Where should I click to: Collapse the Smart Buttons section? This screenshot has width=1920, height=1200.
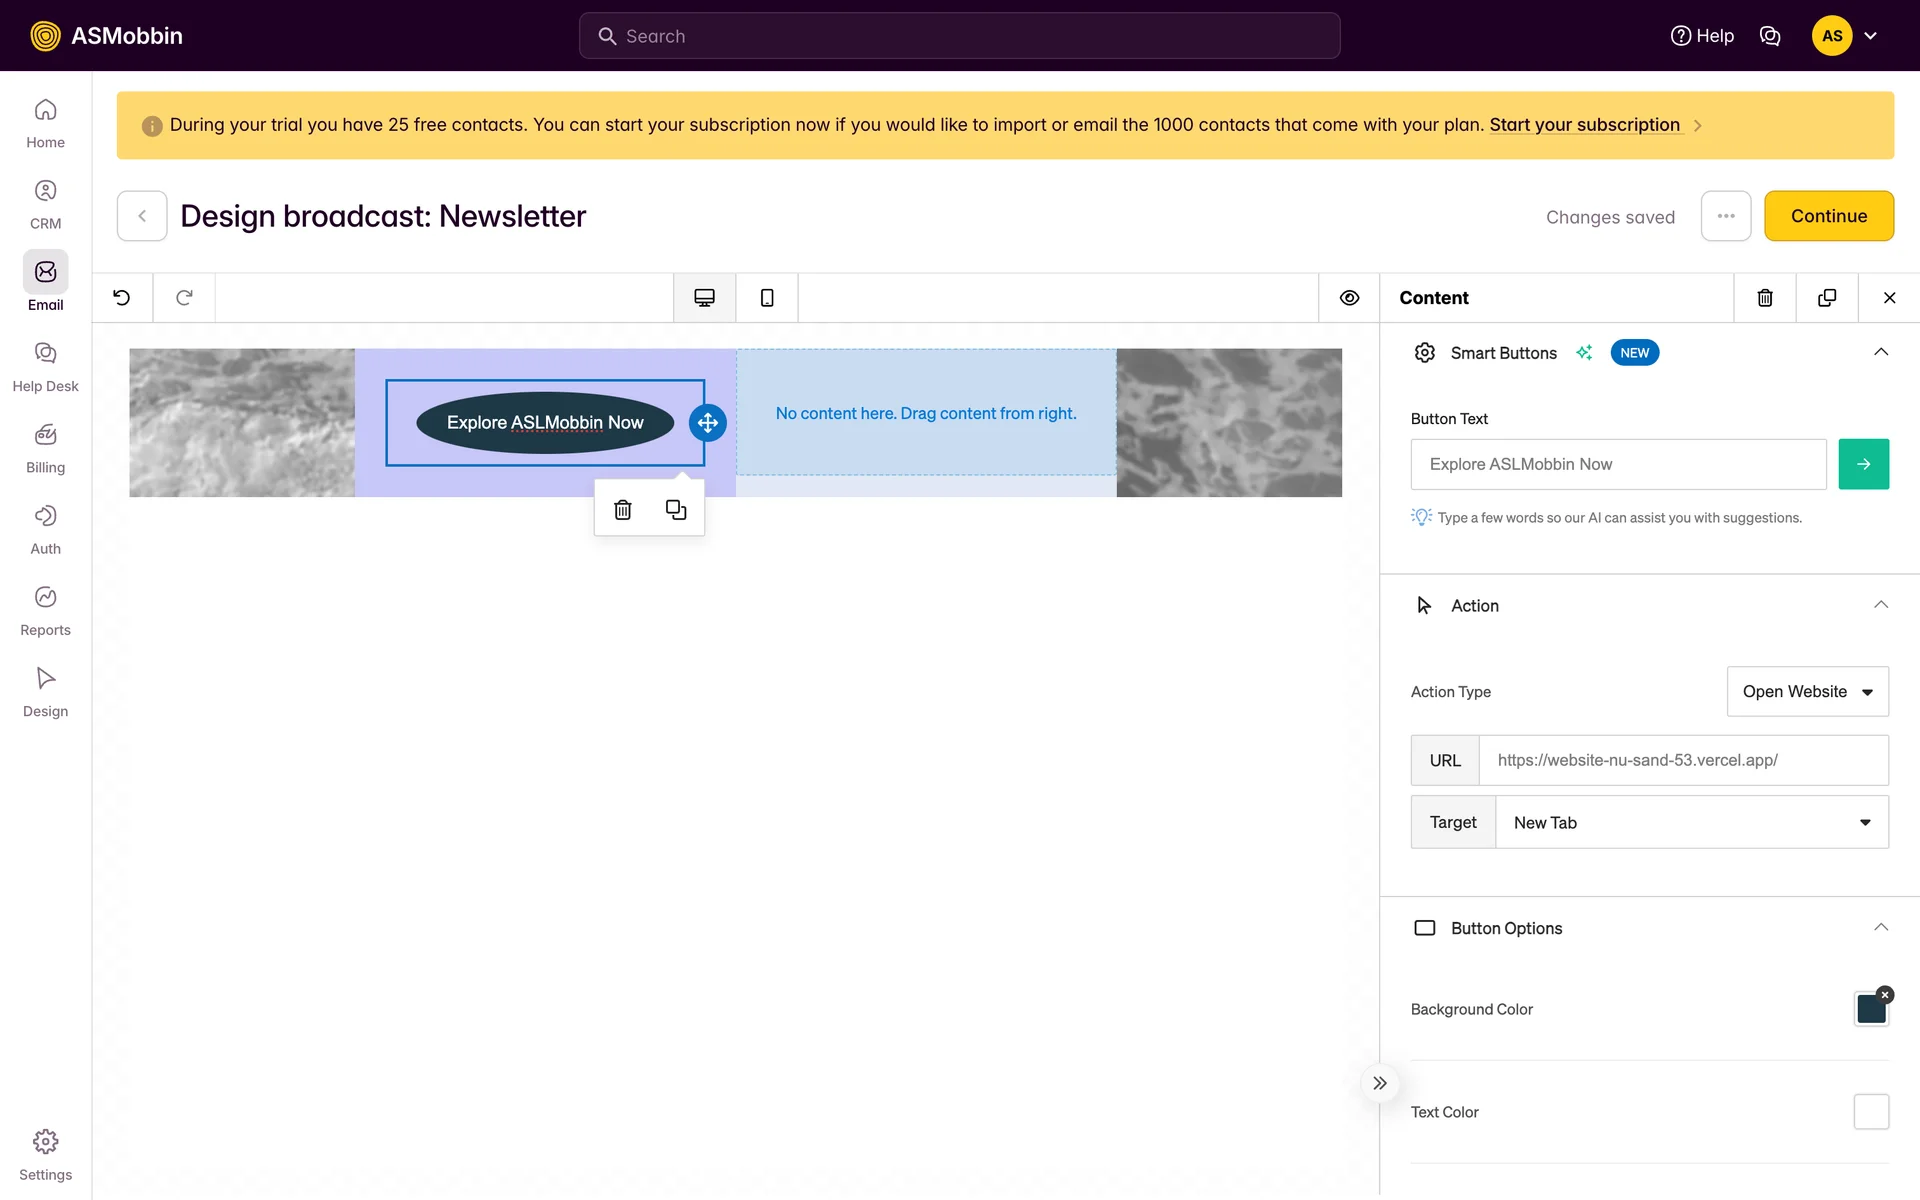point(1880,352)
